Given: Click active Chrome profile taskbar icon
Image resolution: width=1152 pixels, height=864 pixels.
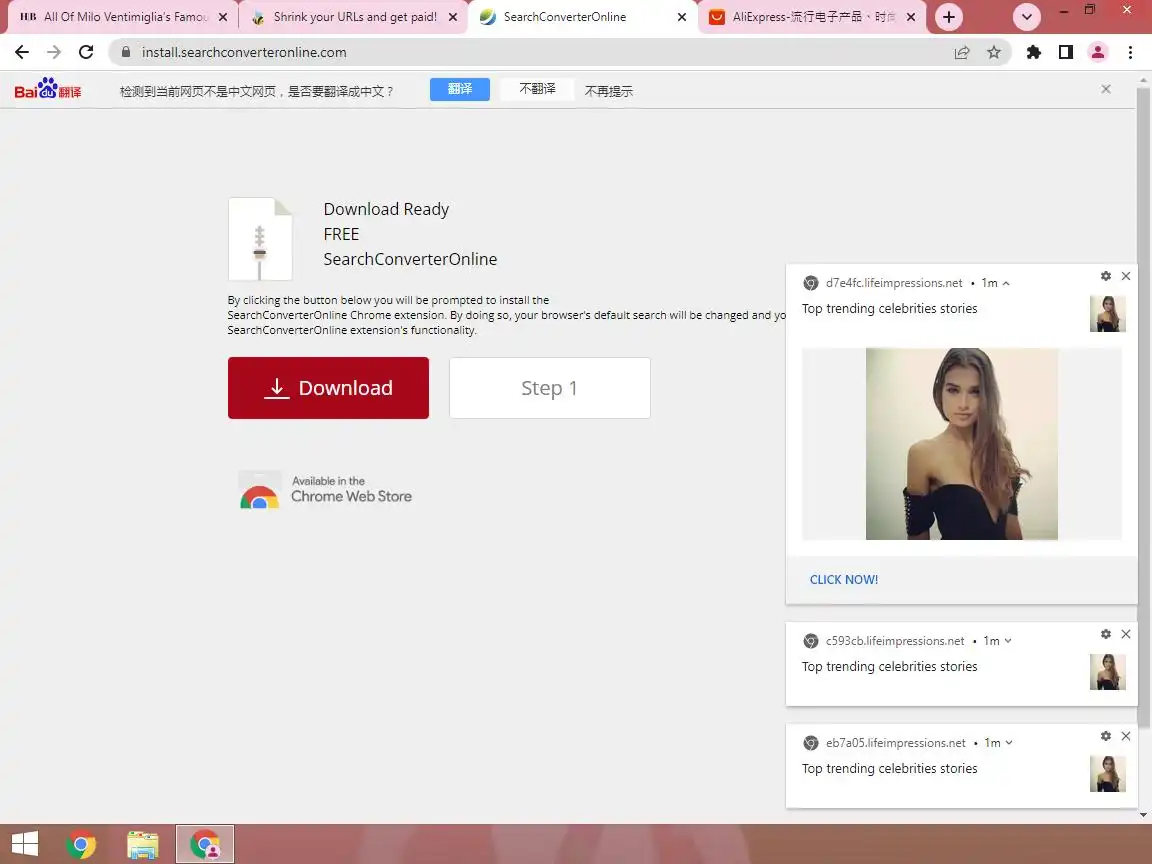Looking at the screenshot, I should pyautogui.click(x=205, y=844).
